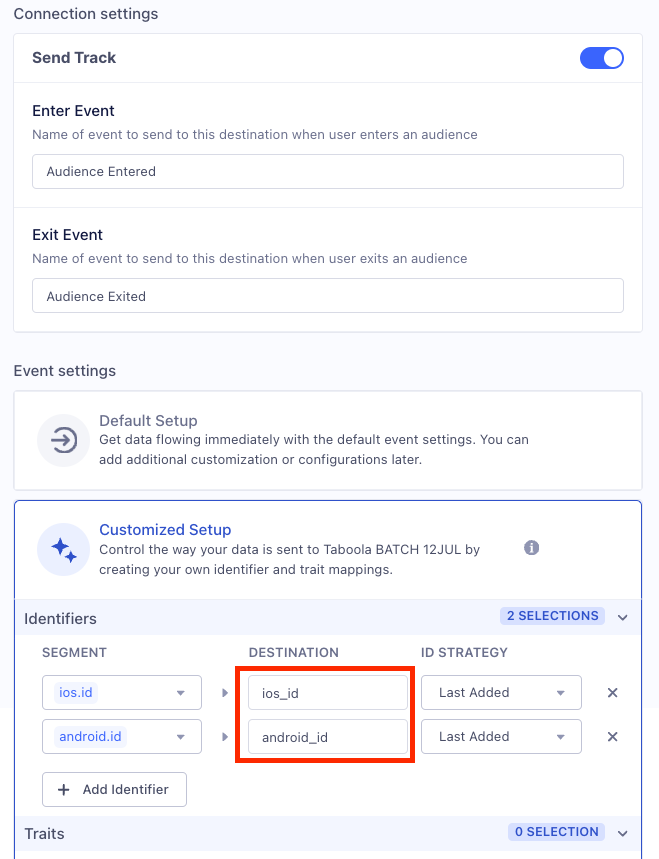The width and height of the screenshot is (659, 859).
Task: Open the Last Added strategy dropdown for ios.id
Action: point(501,692)
